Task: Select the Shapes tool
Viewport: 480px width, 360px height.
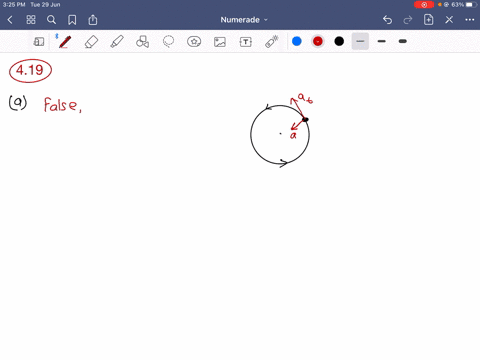Action: tap(143, 42)
